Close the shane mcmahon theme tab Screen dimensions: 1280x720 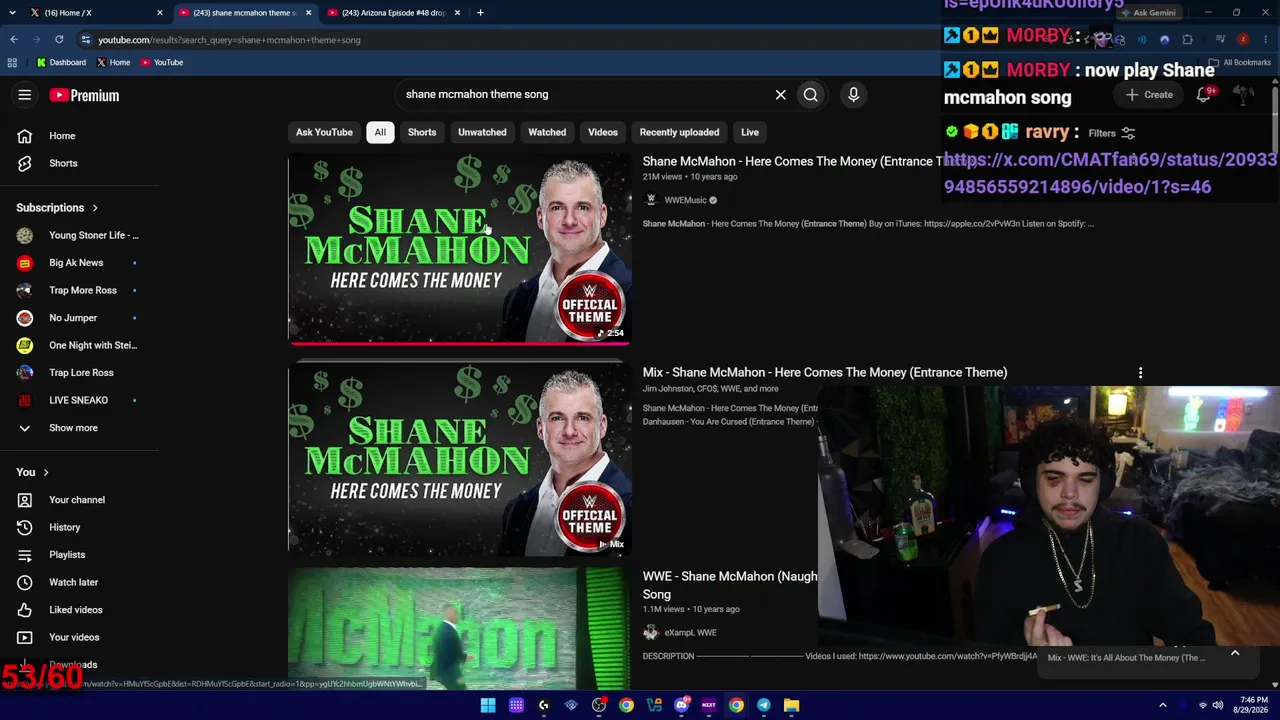click(x=308, y=13)
